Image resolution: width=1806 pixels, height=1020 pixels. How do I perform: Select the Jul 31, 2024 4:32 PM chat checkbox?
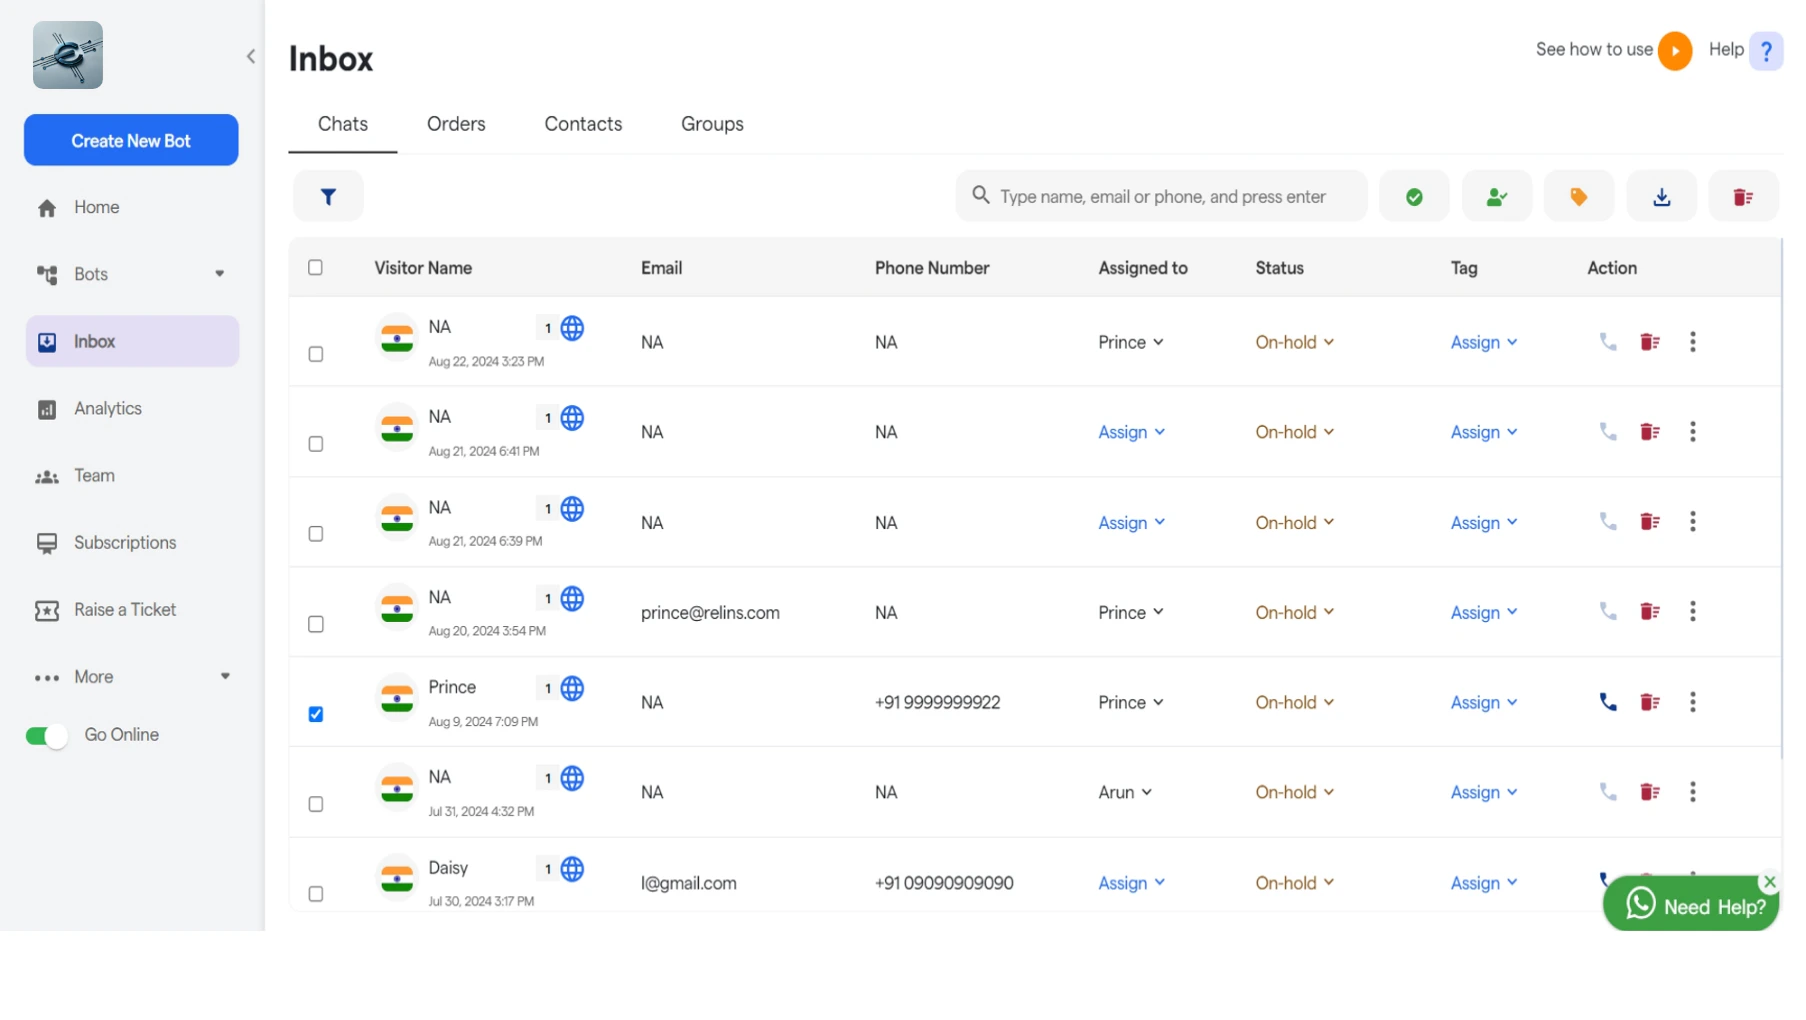click(x=316, y=804)
